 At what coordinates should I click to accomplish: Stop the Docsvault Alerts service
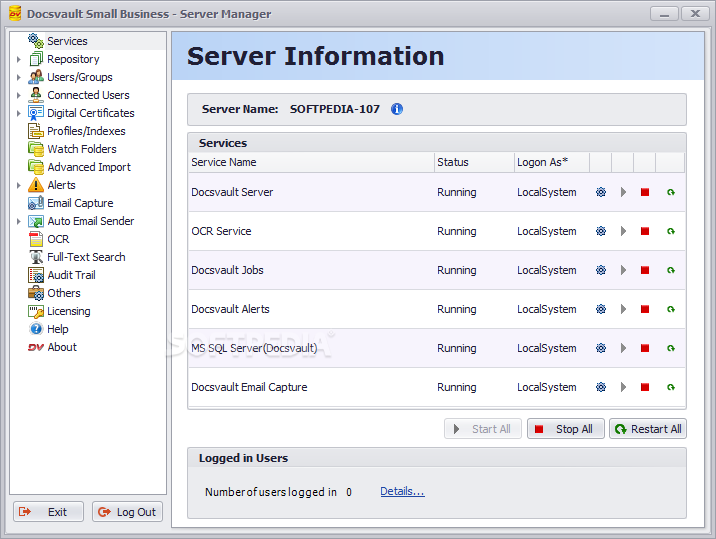click(645, 309)
